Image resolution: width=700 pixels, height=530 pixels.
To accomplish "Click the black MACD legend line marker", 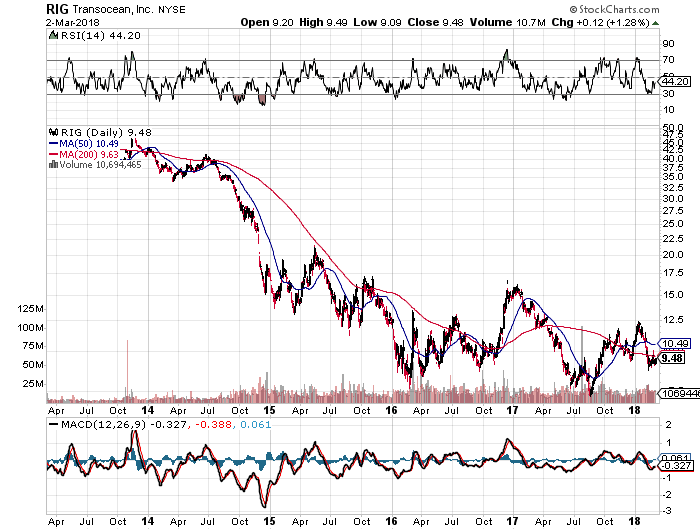I will [x=54, y=424].
